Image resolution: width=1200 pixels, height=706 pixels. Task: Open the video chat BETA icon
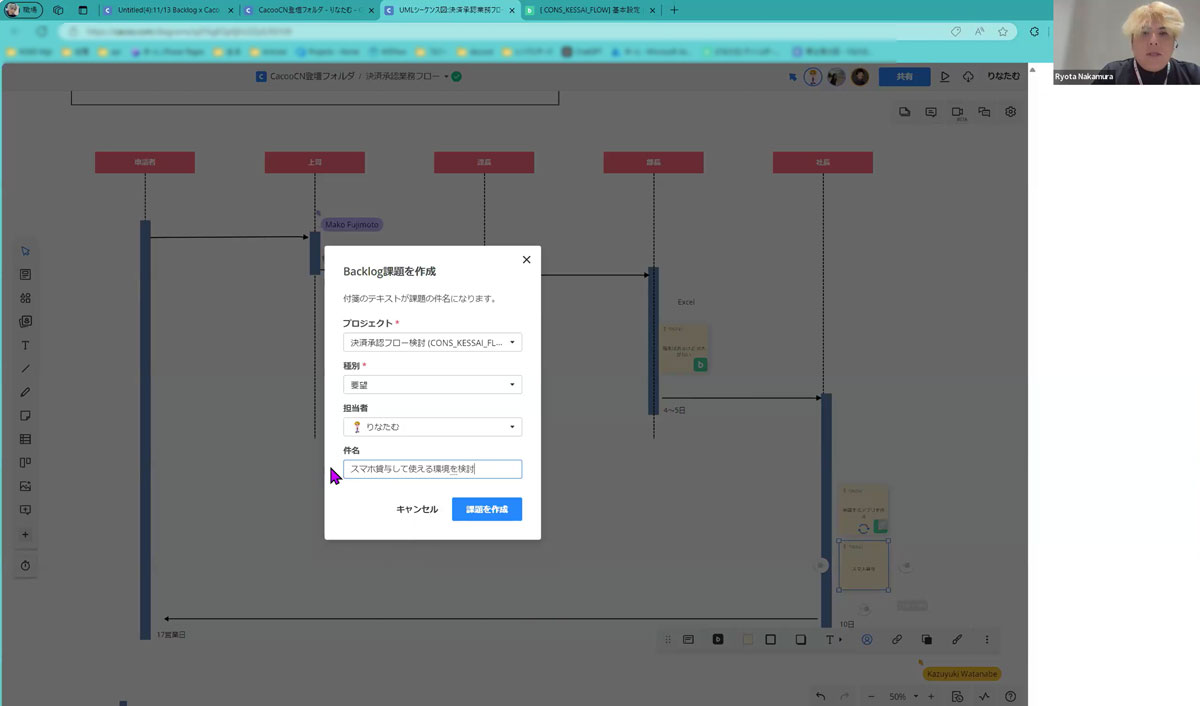(x=957, y=113)
